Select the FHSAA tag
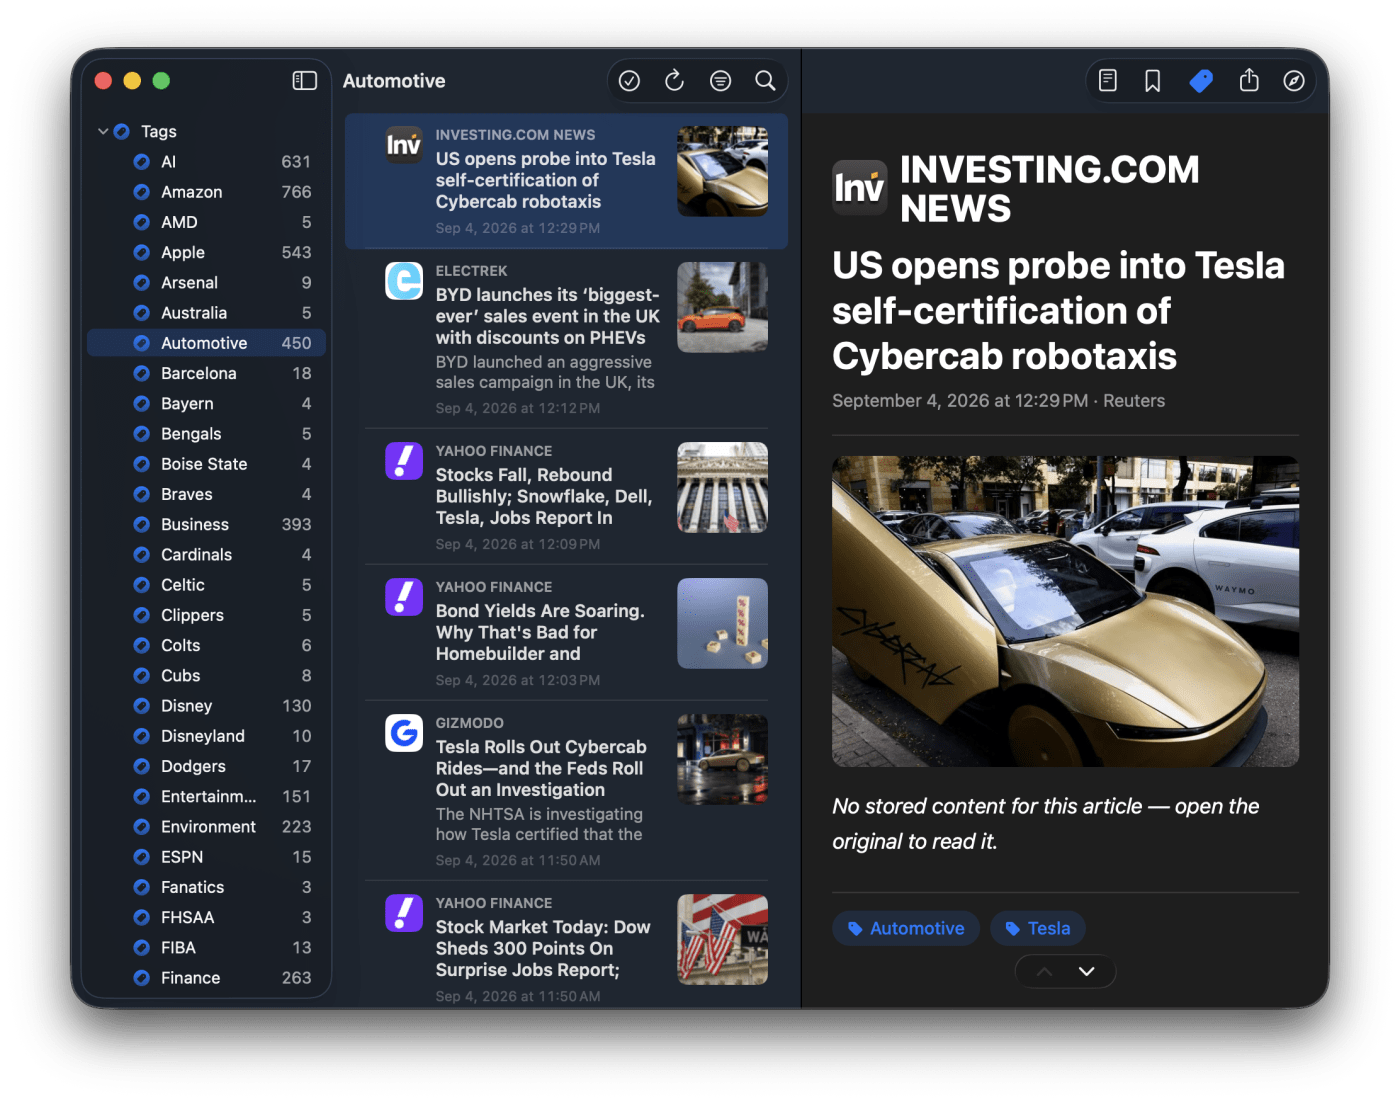The height and width of the screenshot is (1102, 1400). pyautogui.click(x=207, y=917)
